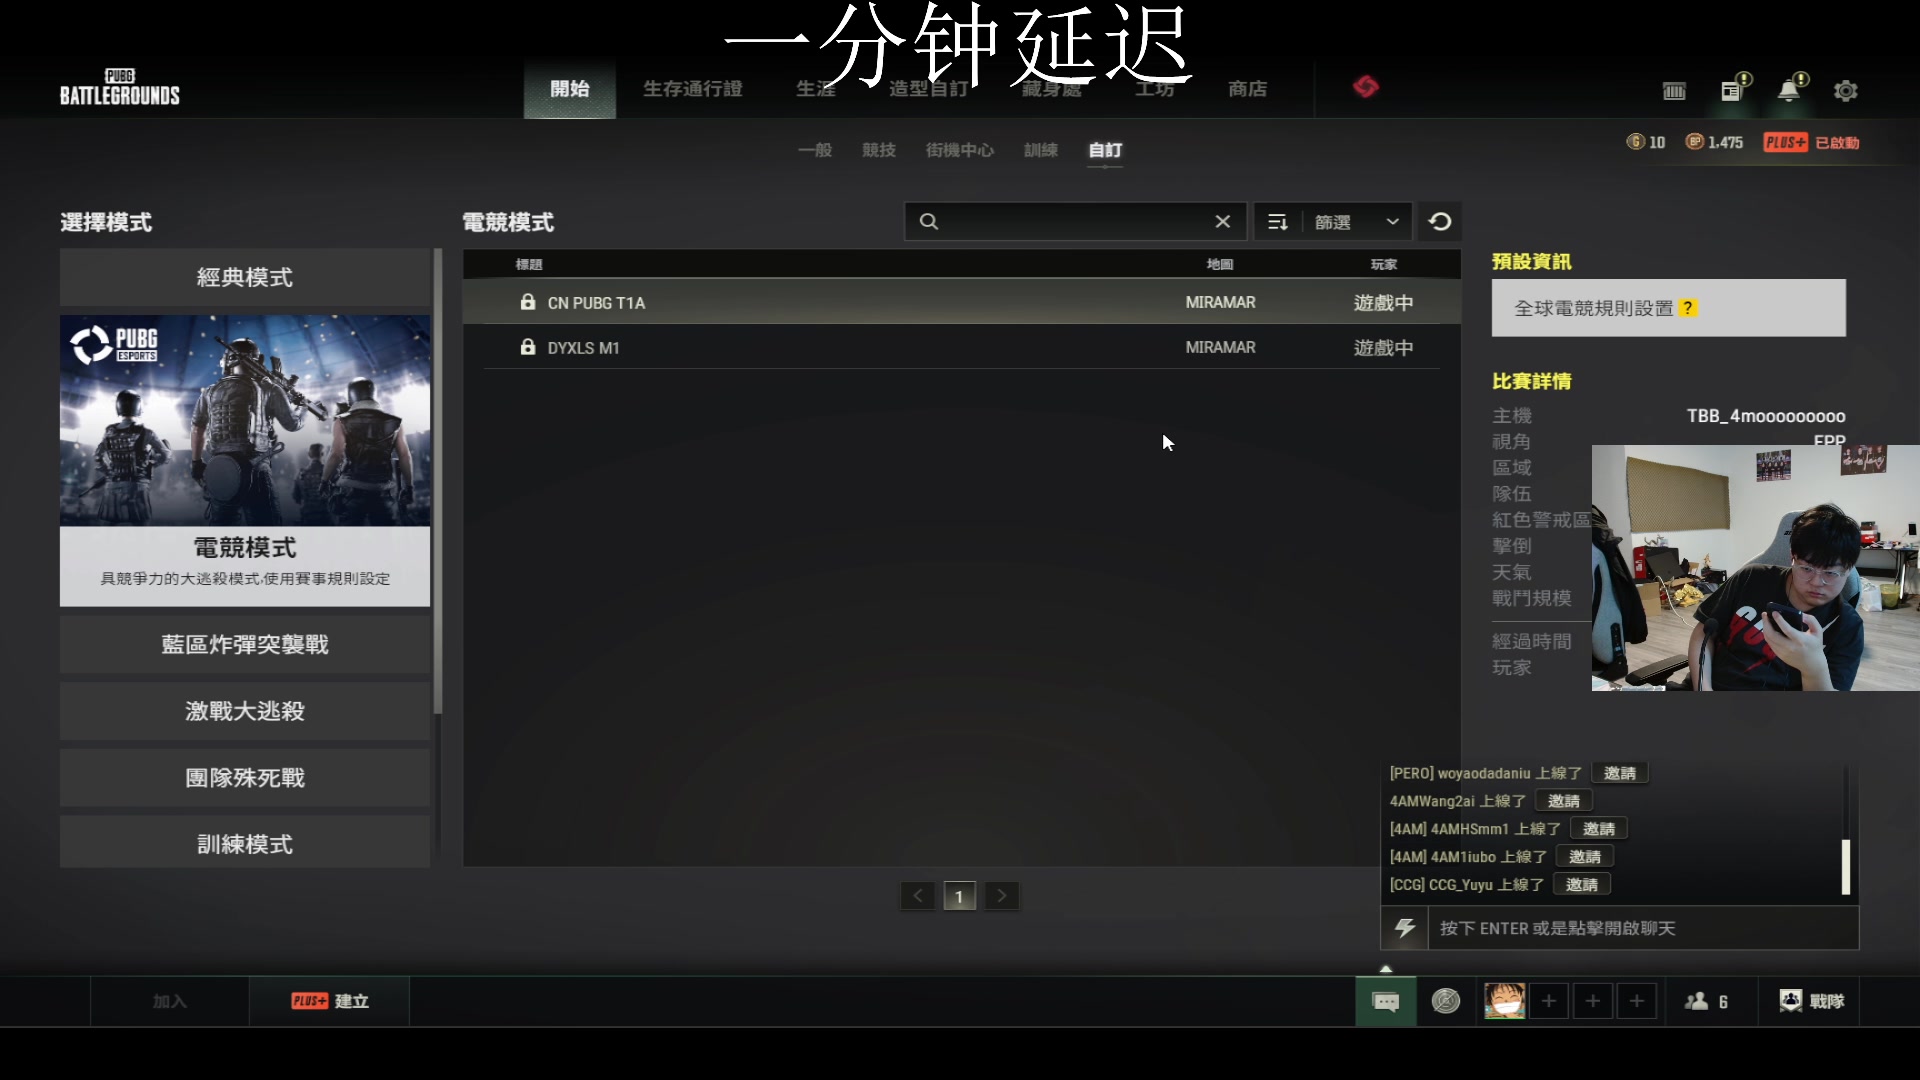This screenshot has width=1920, height=1080.
Task: Open the 篩選 filter dropdown
Action: coord(1356,222)
